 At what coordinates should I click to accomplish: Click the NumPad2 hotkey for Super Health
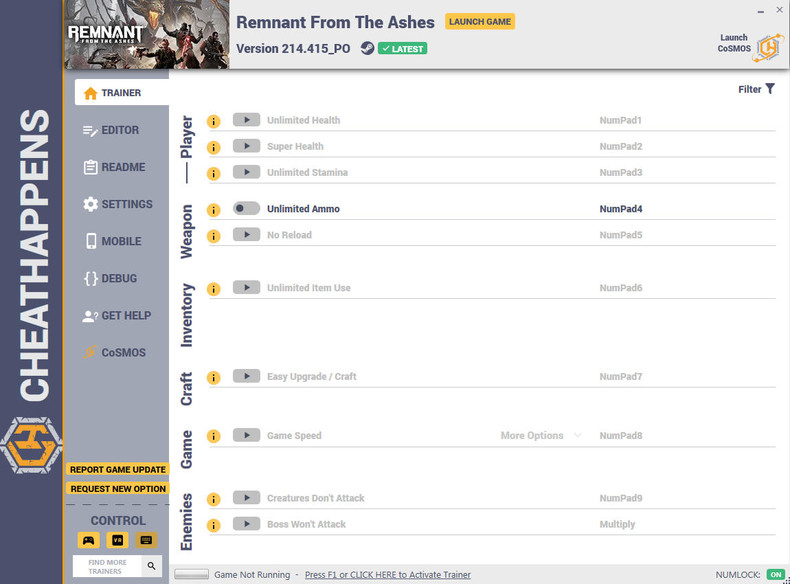point(621,146)
